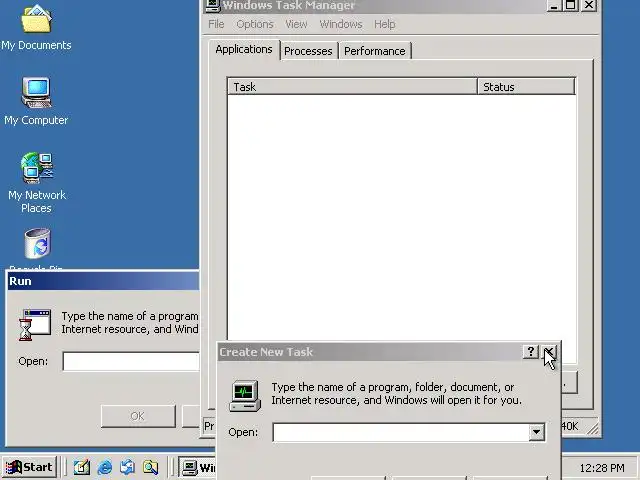Click Task Manager taskbar button
Screen dimensions: 640x480
click(x=198, y=467)
